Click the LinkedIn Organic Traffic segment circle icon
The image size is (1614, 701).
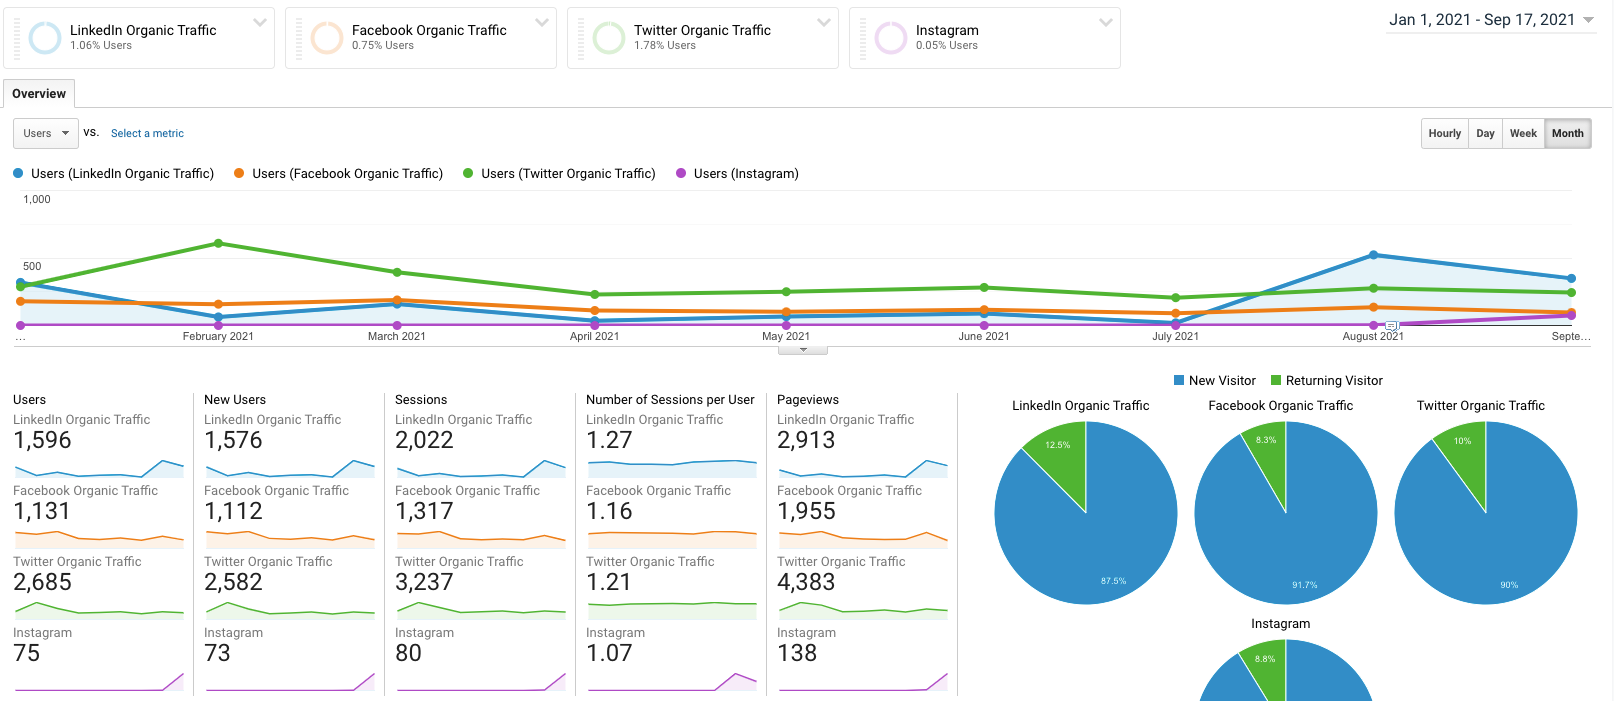point(45,38)
